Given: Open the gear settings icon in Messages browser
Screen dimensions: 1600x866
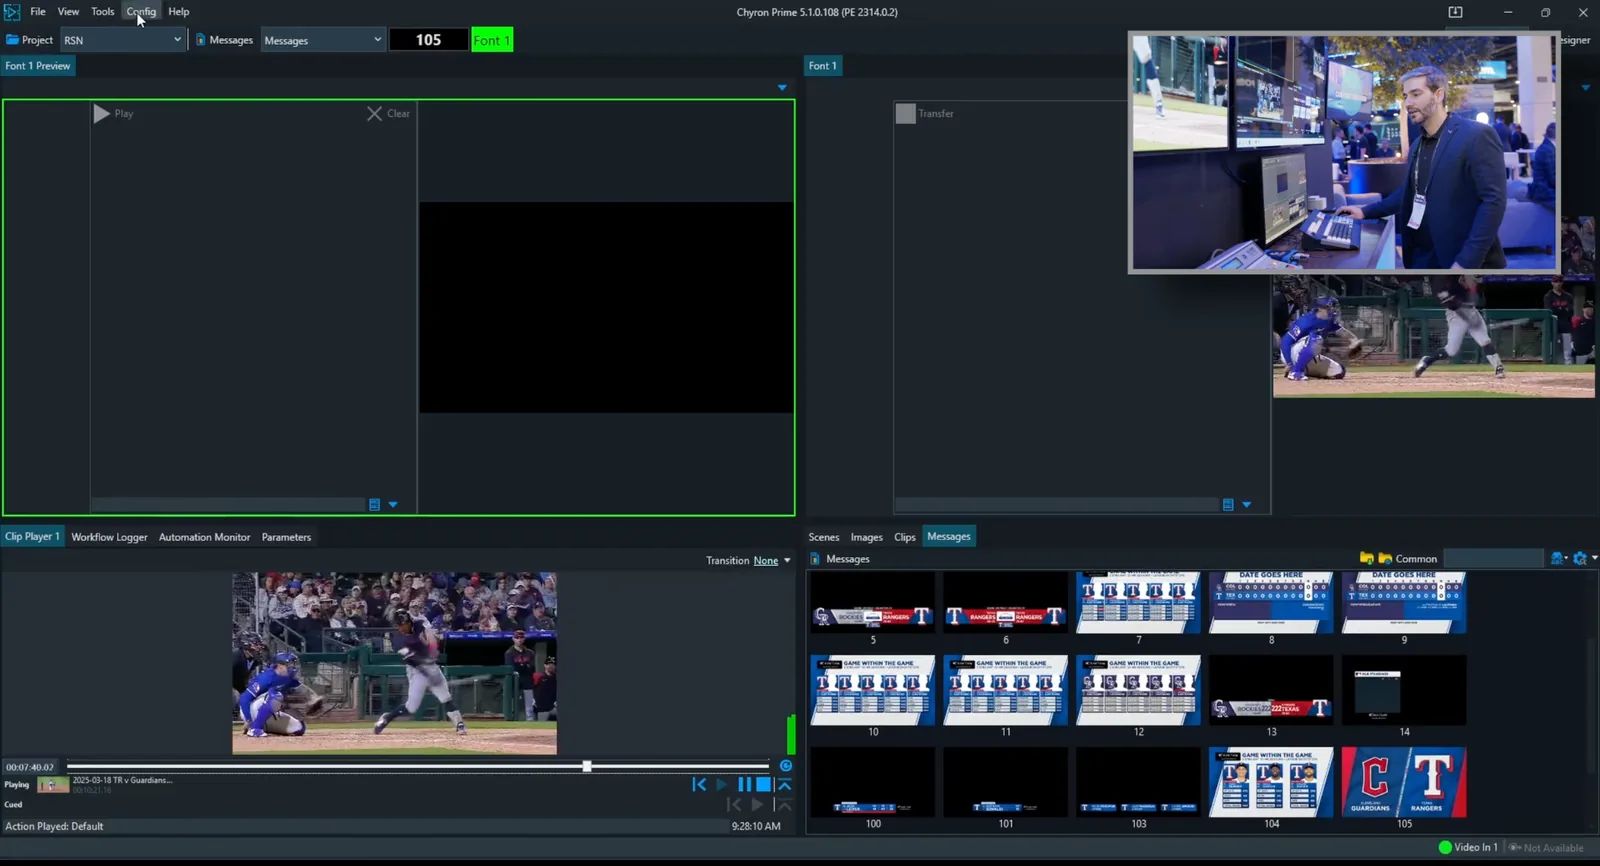Looking at the screenshot, I should tap(1580, 558).
